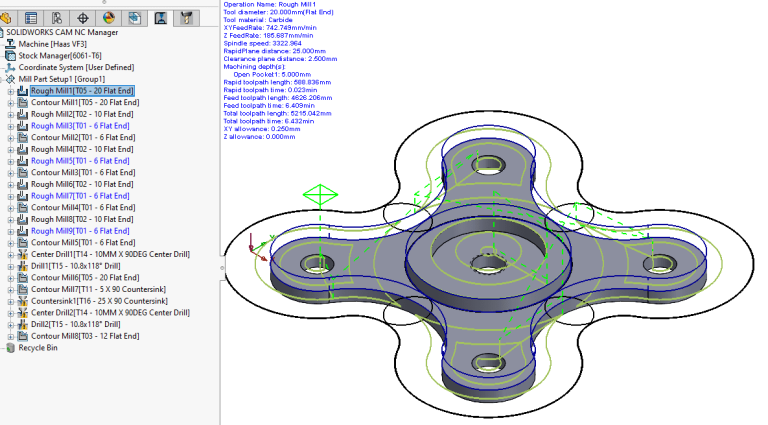
Task: Click the Recycle Bin icon
Action: coord(10,348)
